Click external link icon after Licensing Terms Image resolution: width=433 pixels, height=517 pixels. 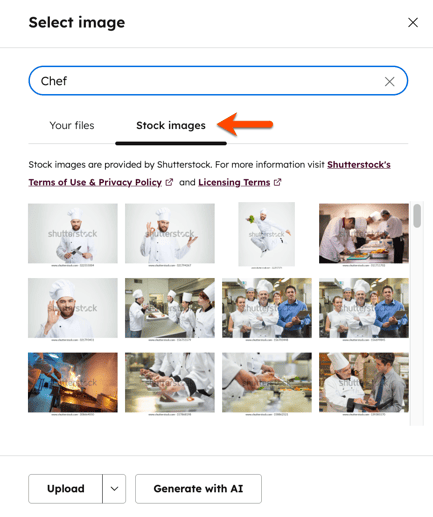pos(277,182)
